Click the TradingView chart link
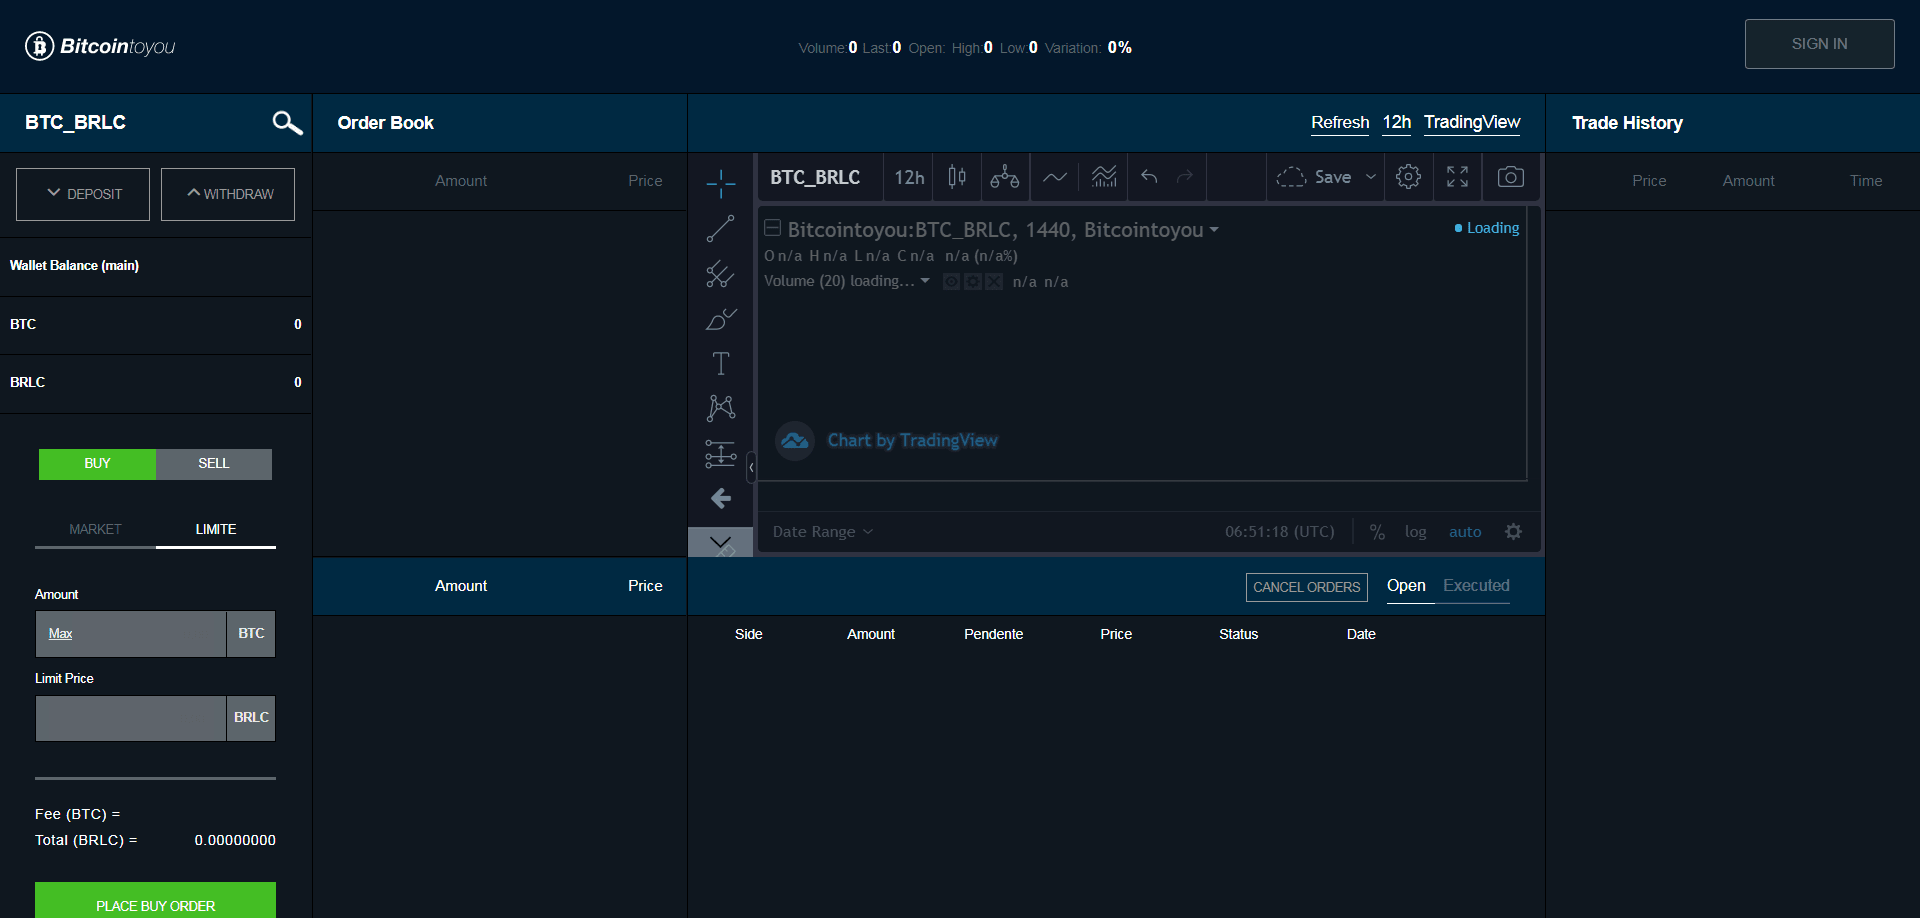 1472,123
